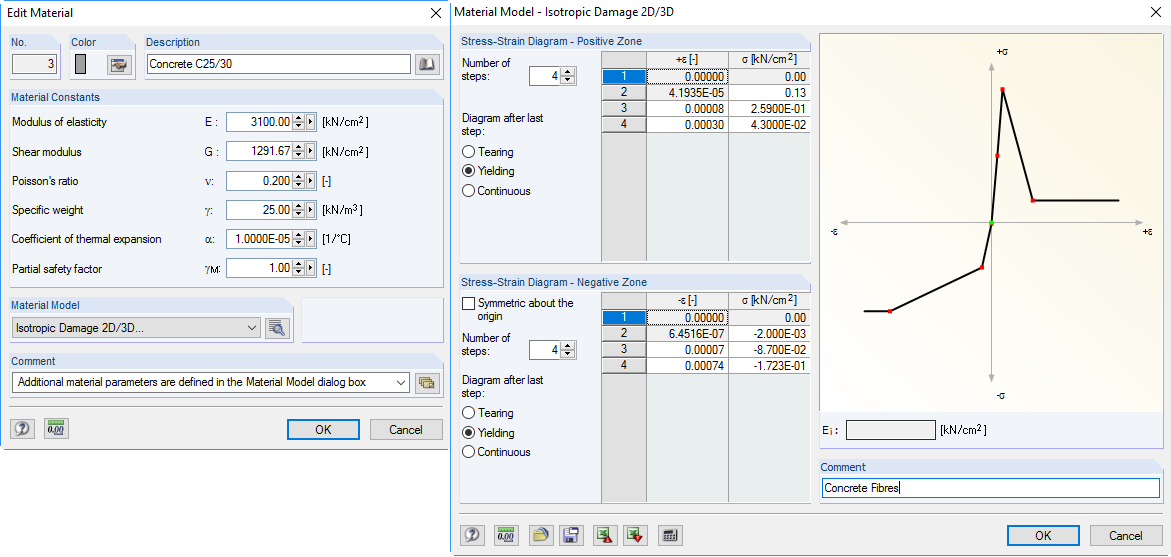Screen dimensions: 1171x557
Task: Select negative zone row header 3
Action: tap(624, 350)
